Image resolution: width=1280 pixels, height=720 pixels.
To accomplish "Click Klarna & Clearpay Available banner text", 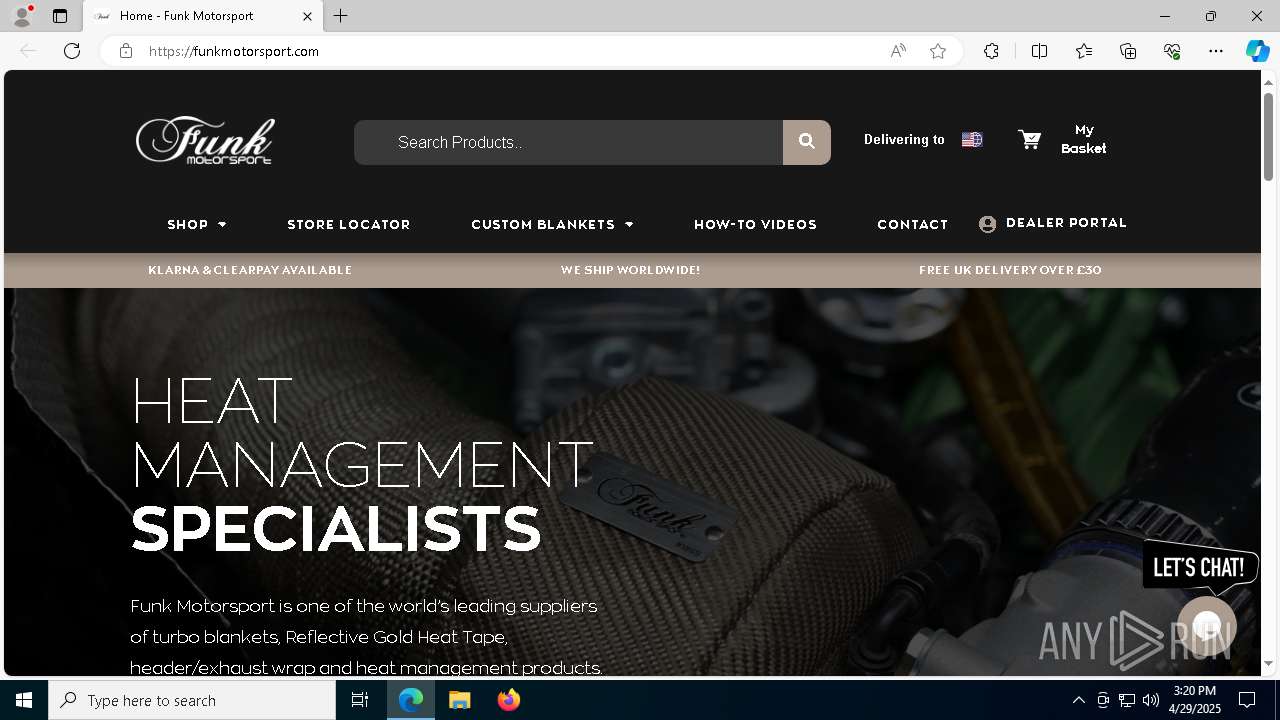I will tap(250, 270).
